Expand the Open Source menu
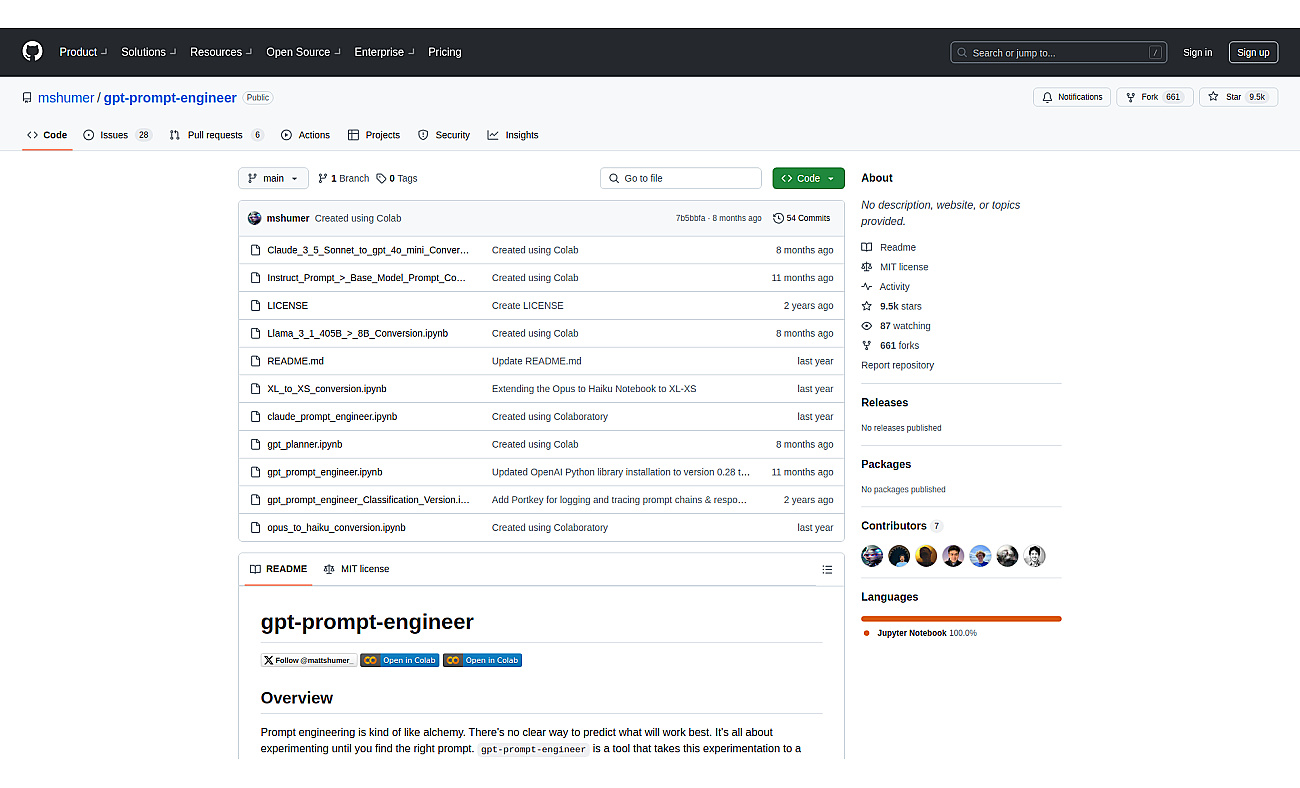The image size is (1300, 788). pos(302,52)
